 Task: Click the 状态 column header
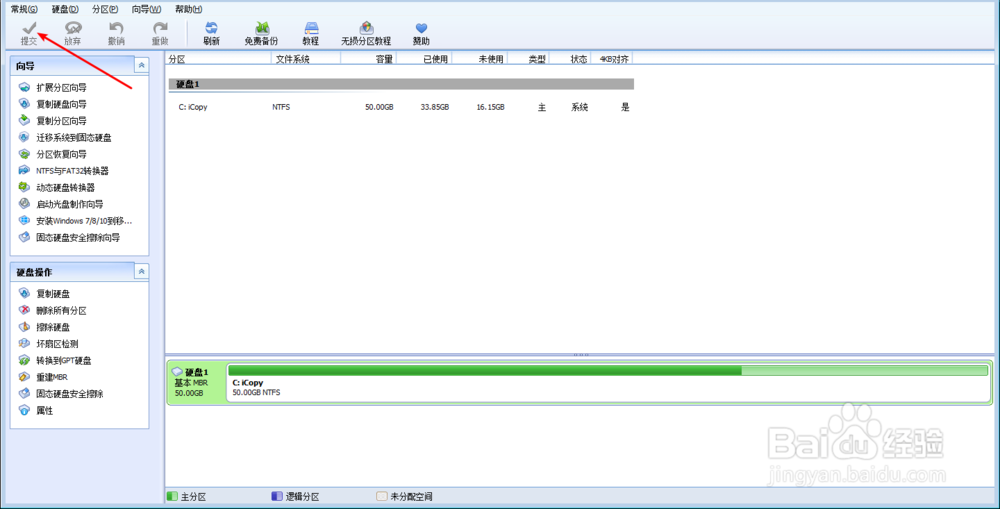point(570,59)
